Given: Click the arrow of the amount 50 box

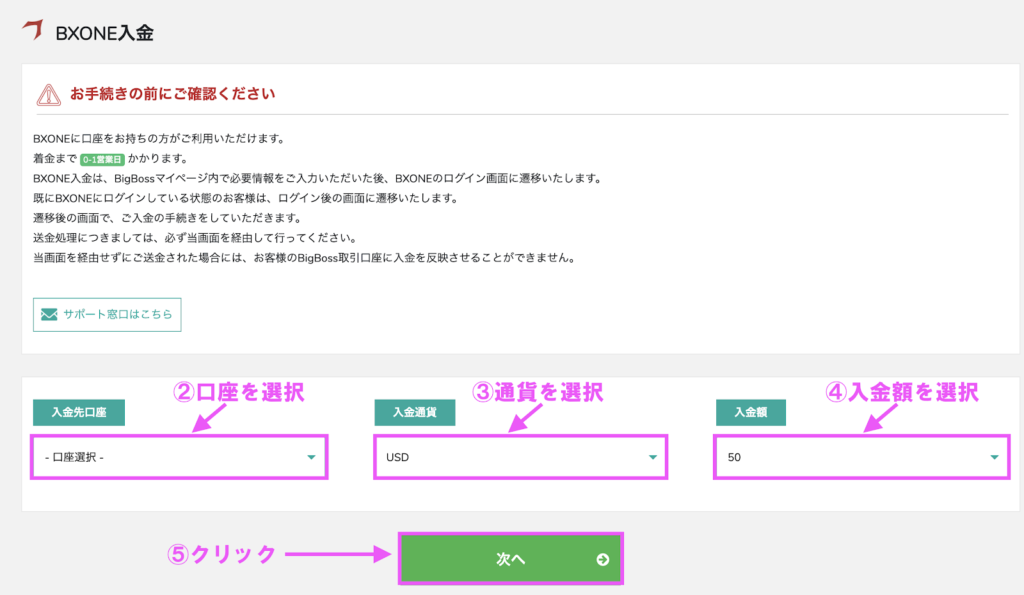Looking at the screenshot, I should (x=994, y=457).
